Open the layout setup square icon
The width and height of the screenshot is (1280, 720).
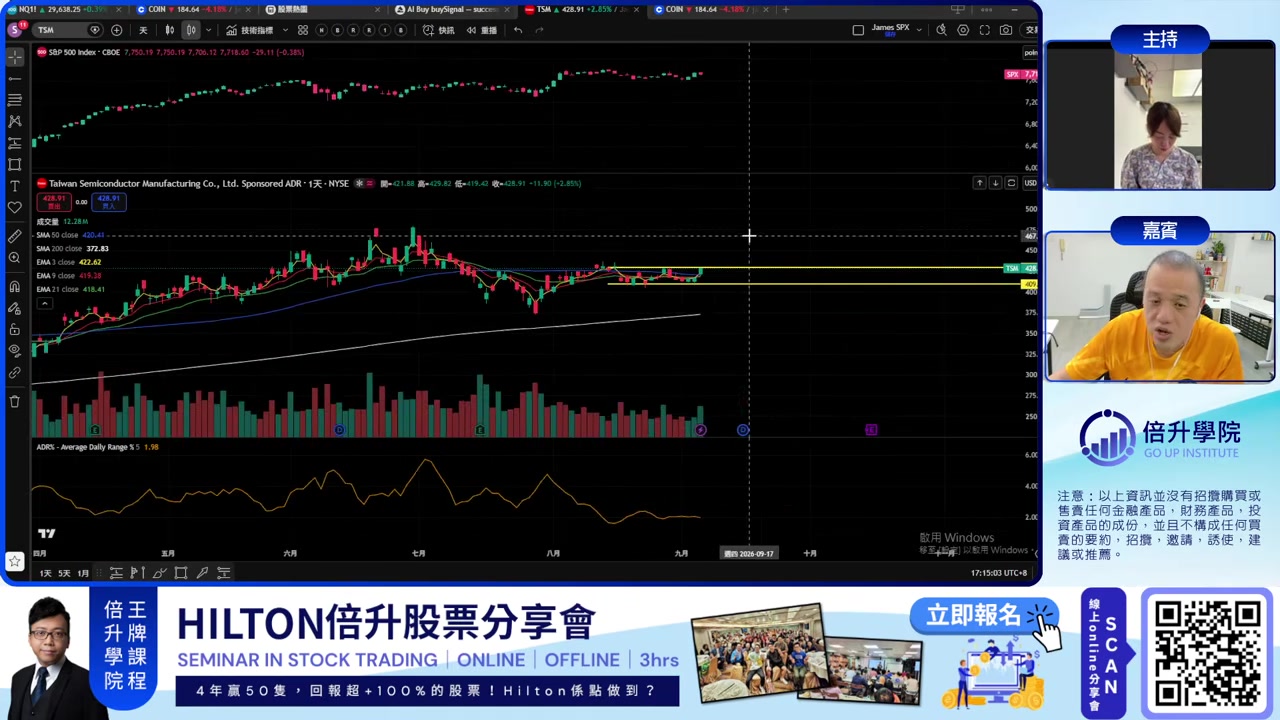(858, 30)
